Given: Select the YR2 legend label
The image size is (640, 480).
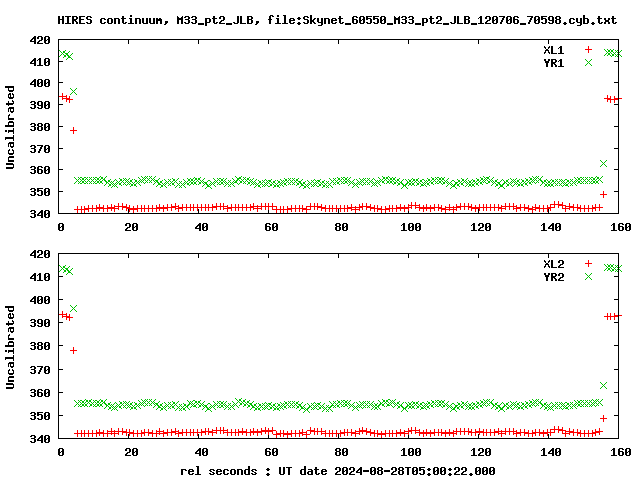Looking at the screenshot, I should pos(553,277).
